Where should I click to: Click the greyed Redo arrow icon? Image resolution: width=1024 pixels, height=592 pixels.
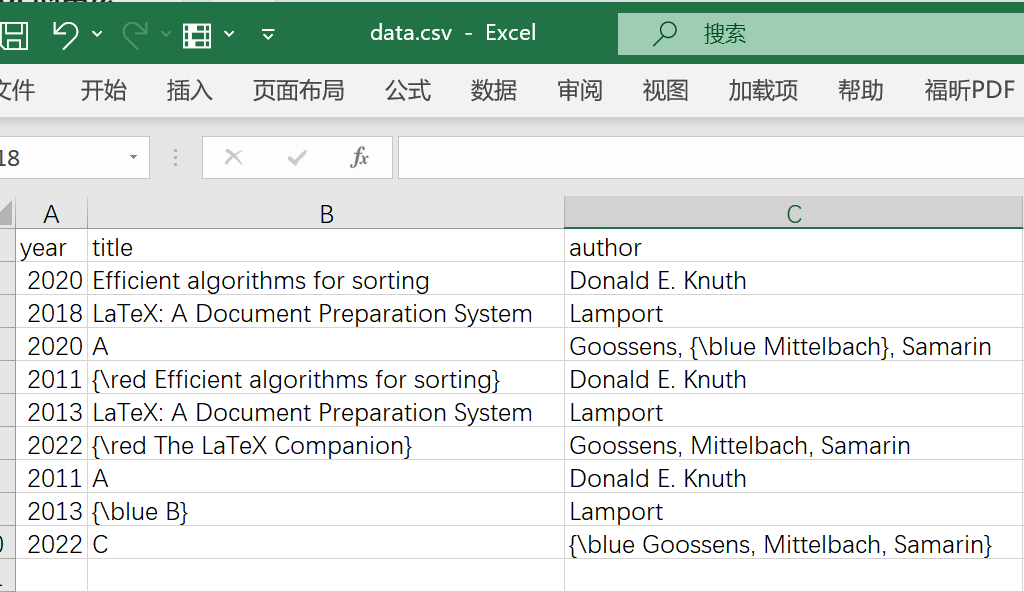[135, 35]
